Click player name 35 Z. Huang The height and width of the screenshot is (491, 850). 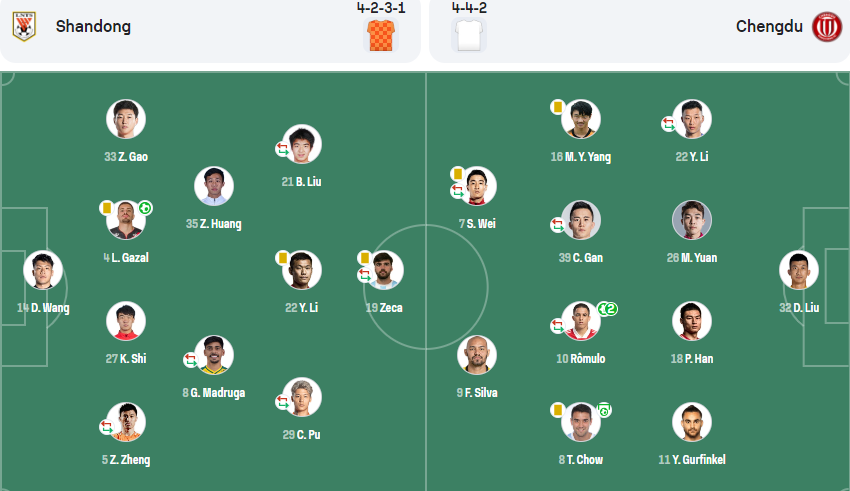[x=214, y=223]
